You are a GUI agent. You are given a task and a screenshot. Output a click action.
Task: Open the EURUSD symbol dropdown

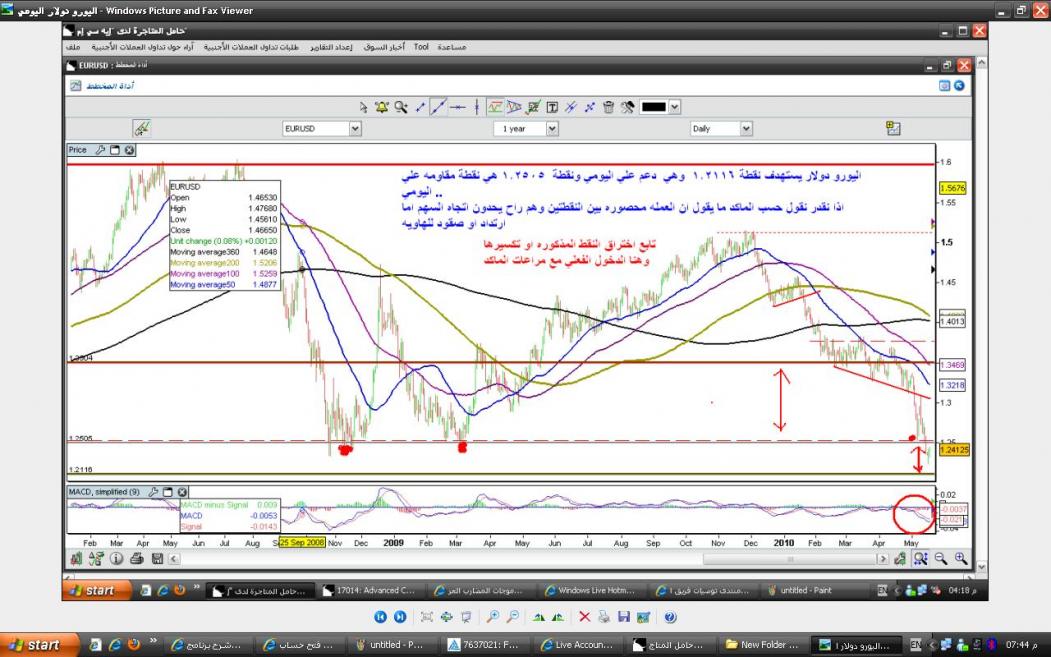(355, 129)
